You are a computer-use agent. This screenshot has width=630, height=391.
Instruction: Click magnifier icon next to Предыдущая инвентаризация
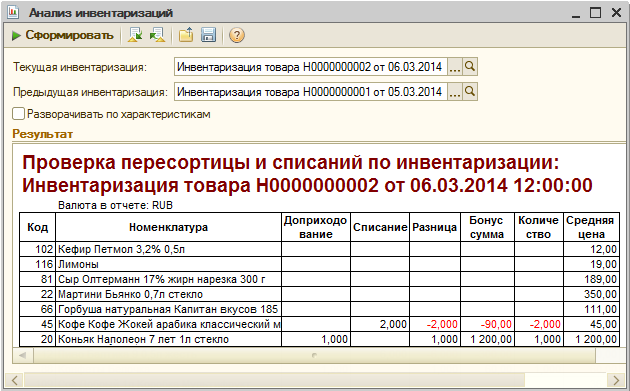(x=470, y=92)
